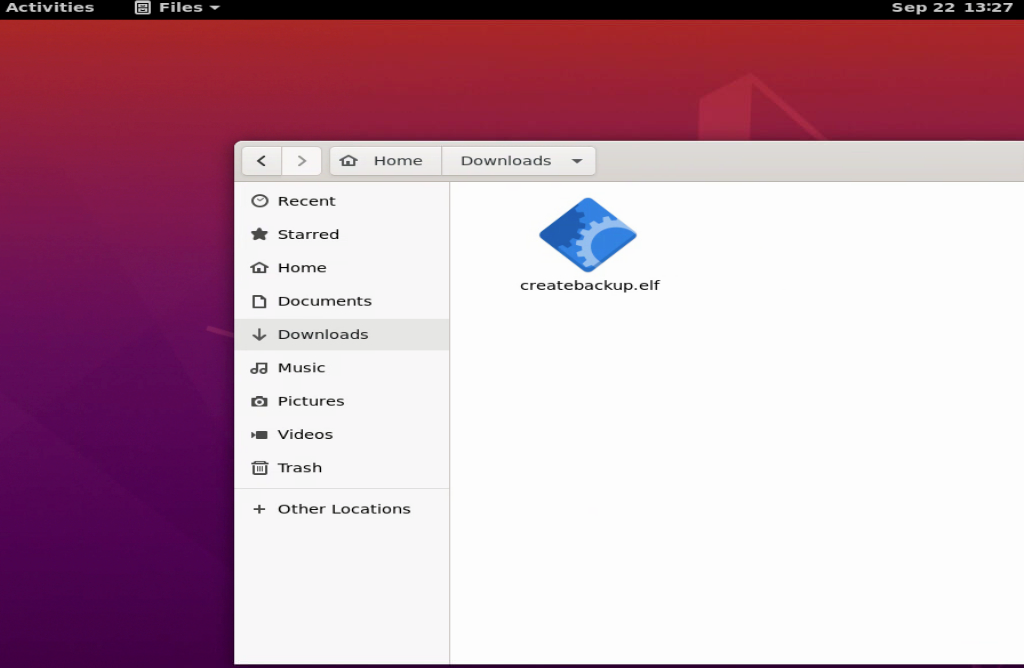Screen dimensions: 1024x668
Task: Expand the Downloads path dropdown arrow
Action: coord(577,161)
